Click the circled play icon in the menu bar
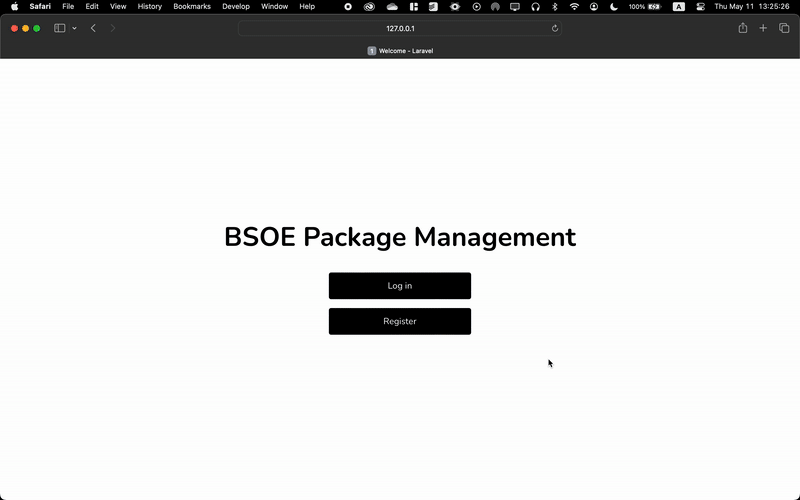This screenshot has height=500, width=800. click(477, 7)
